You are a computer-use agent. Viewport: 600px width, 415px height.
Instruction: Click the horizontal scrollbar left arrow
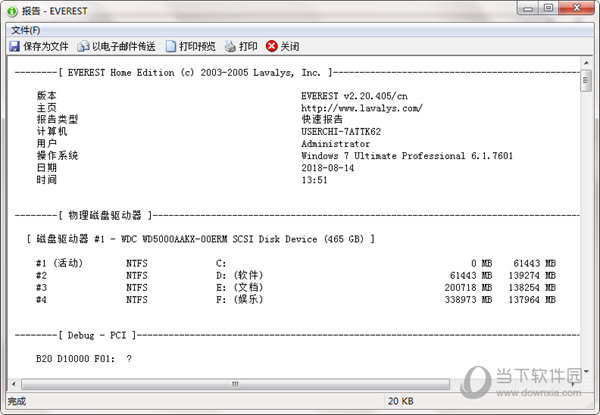pos(13,384)
